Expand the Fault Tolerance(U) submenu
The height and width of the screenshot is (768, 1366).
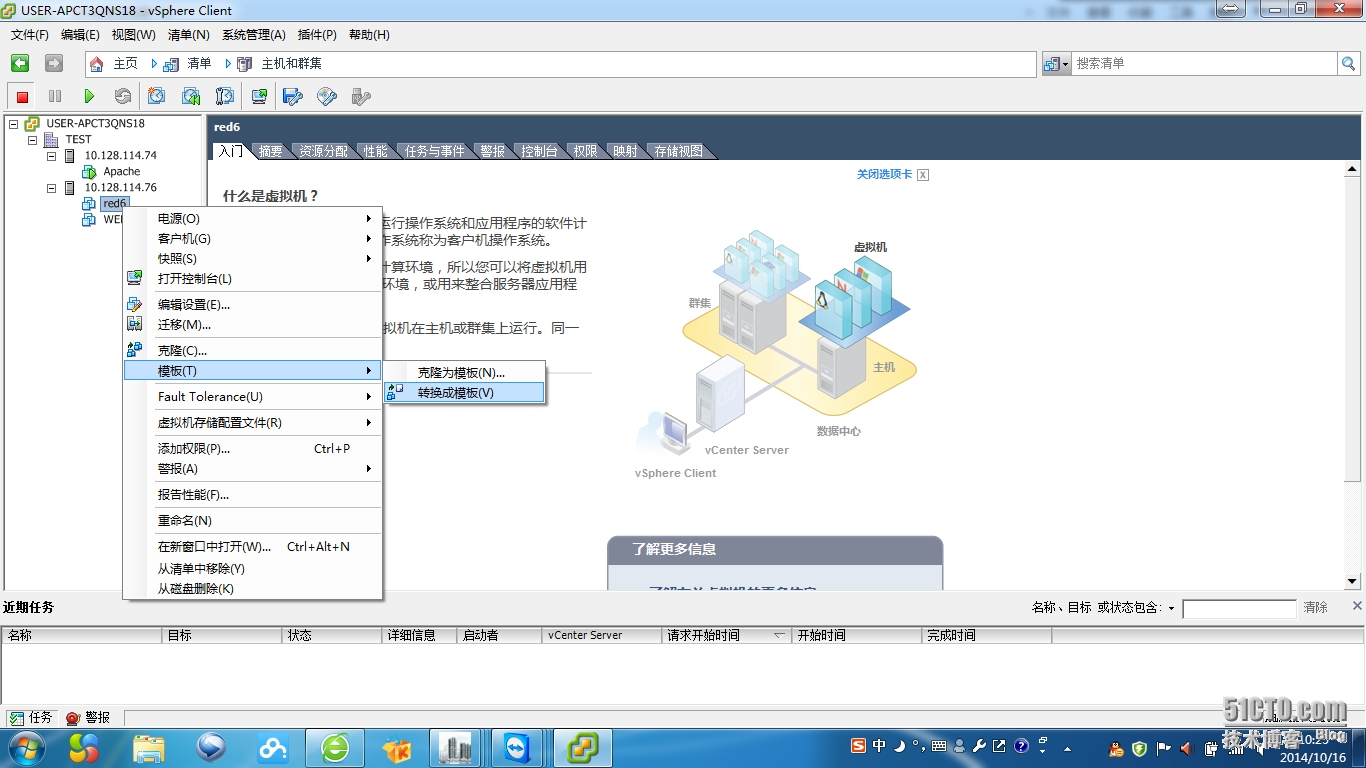(252, 396)
